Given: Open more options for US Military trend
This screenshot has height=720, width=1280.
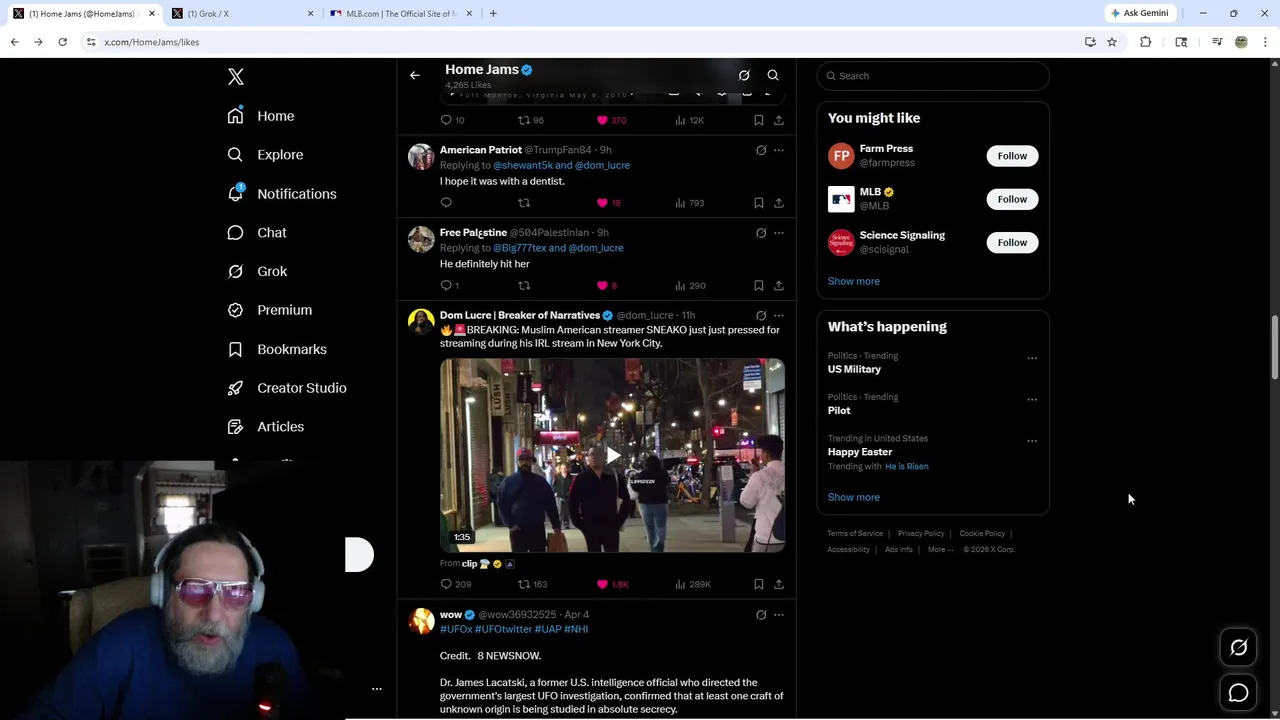Looking at the screenshot, I should (1032, 358).
